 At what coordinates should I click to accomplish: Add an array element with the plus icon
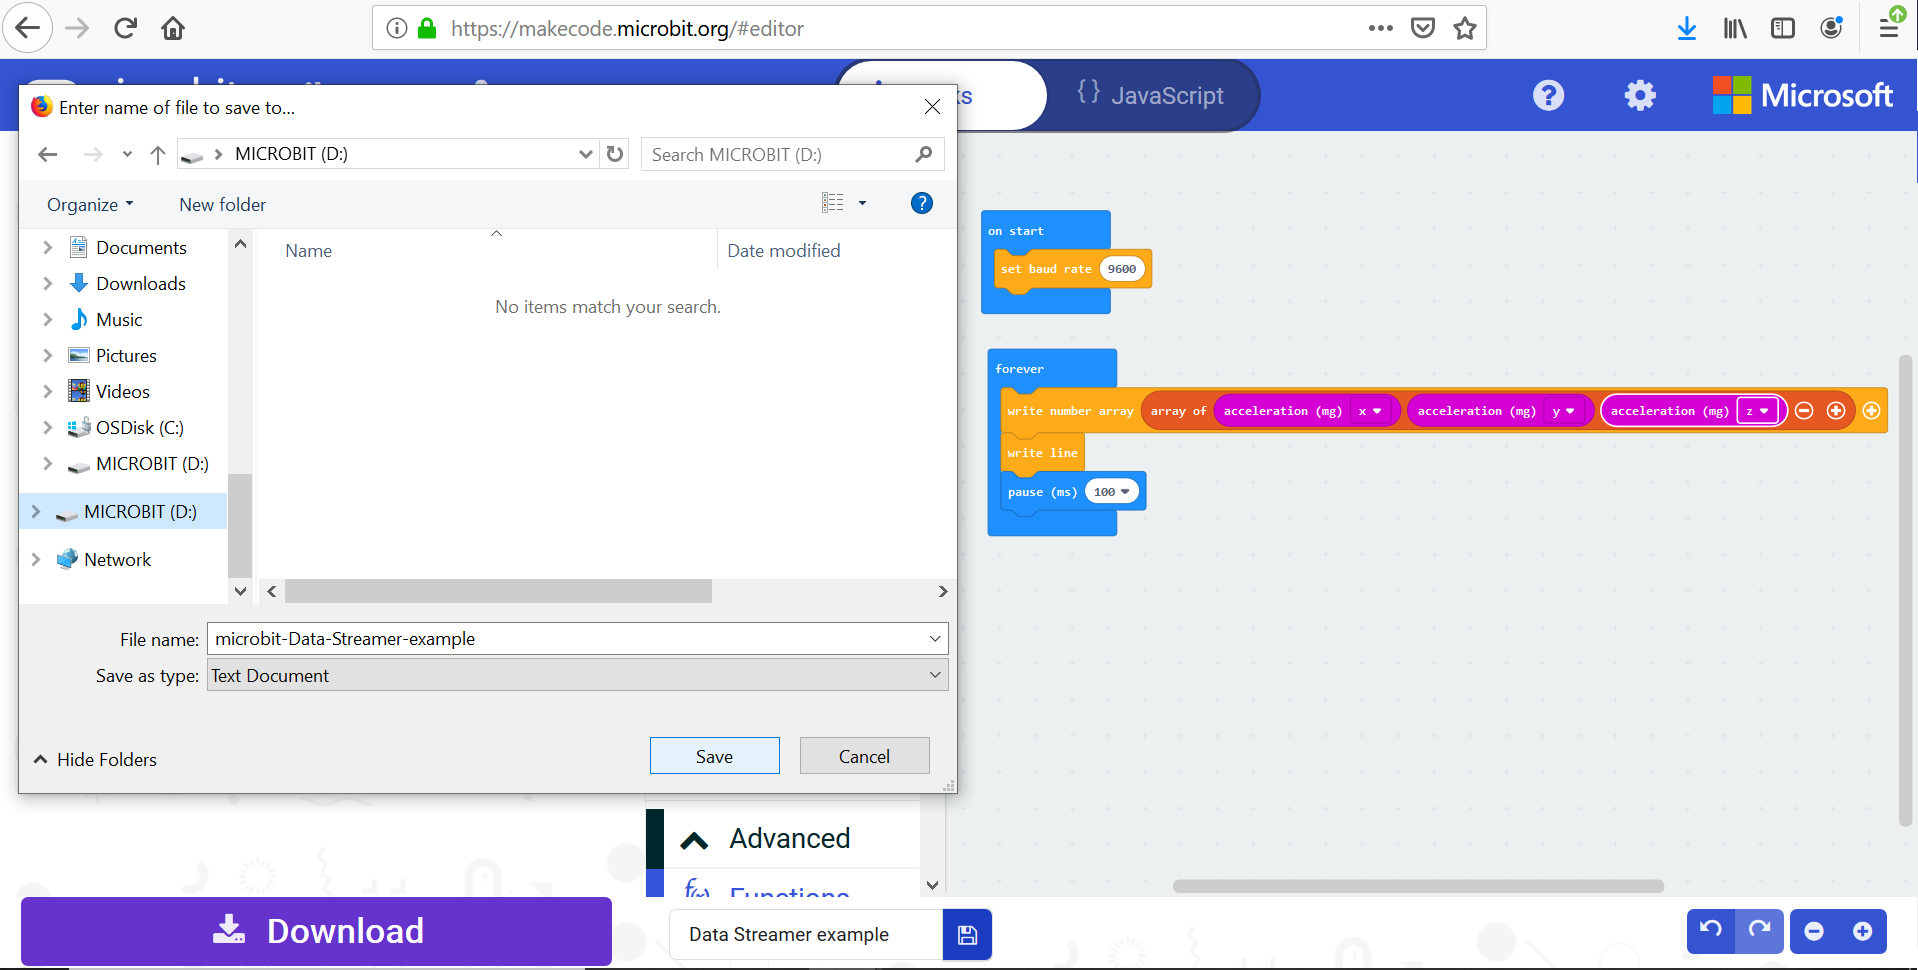point(1838,410)
